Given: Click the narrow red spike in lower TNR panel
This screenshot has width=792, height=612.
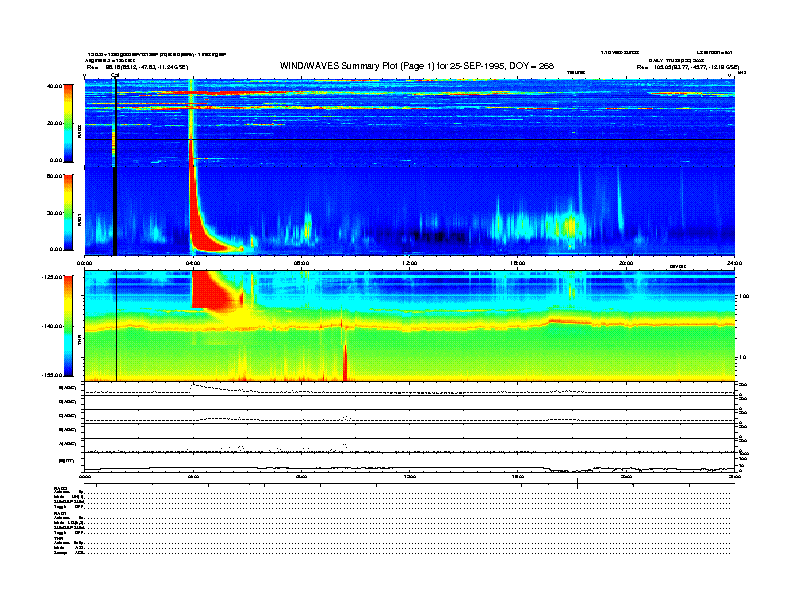Looking at the screenshot, I should pos(345,362).
